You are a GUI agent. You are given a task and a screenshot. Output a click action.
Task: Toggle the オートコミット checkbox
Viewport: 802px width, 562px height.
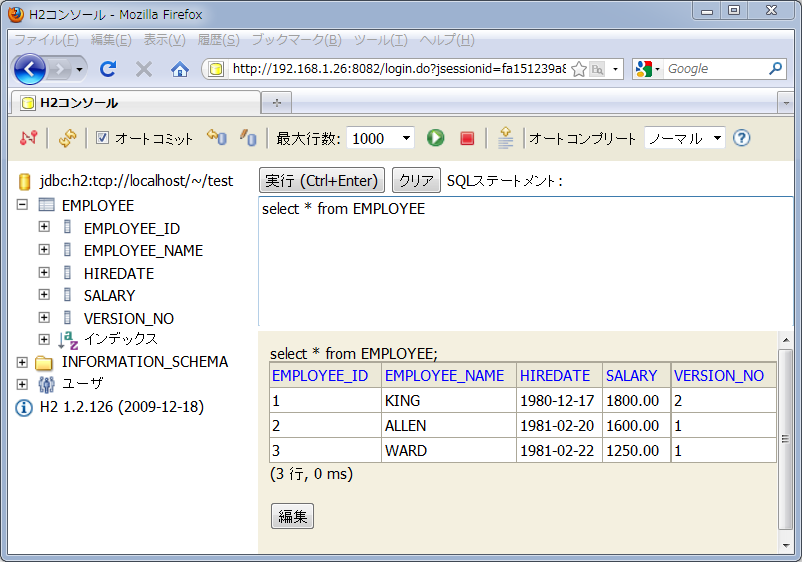click(x=102, y=138)
